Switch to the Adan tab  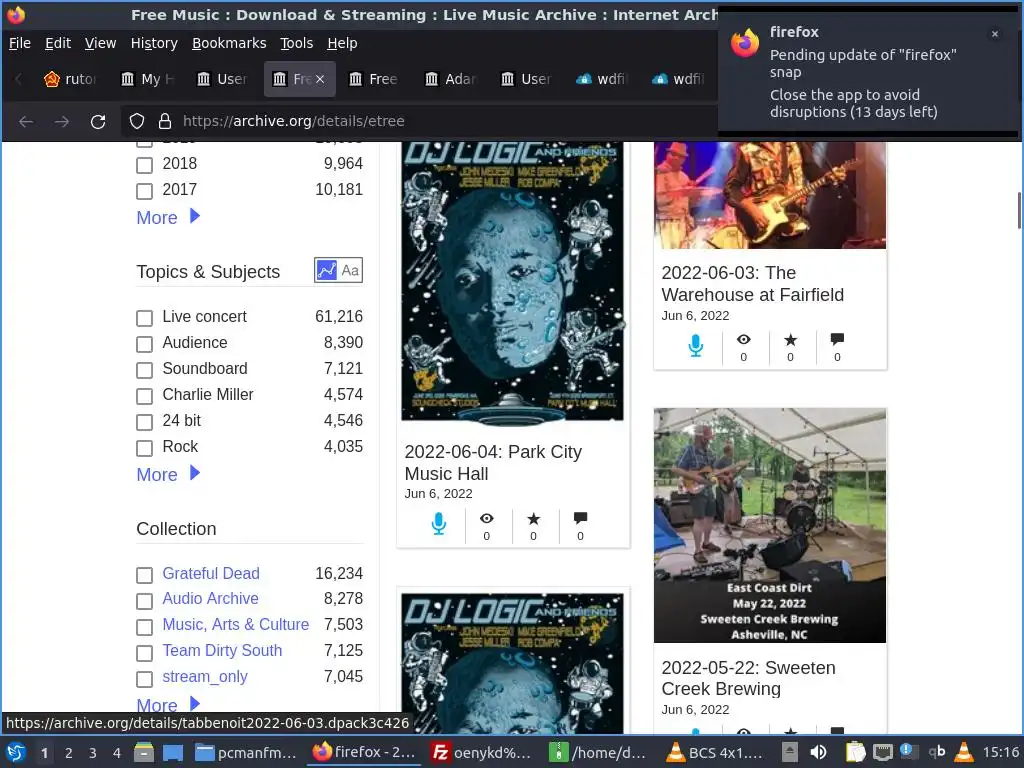click(x=452, y=79)
